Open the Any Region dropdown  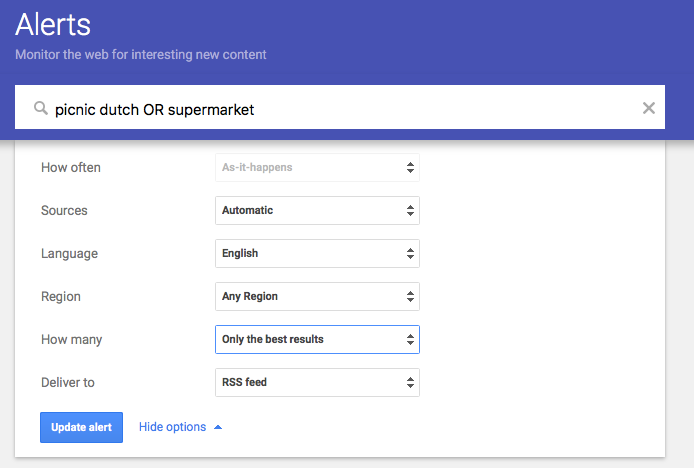(317, 297)
